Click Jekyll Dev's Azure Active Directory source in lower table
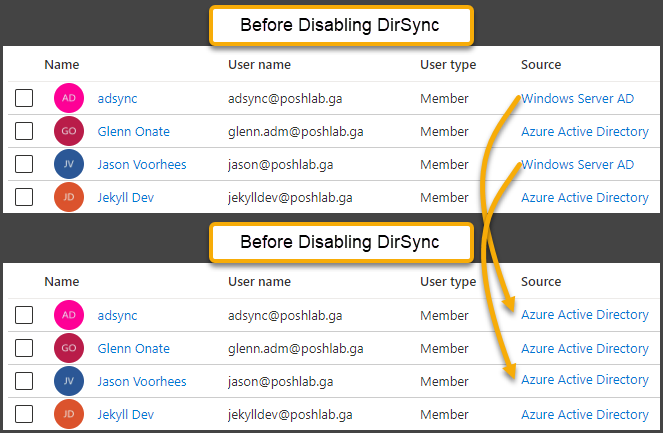 pos(585,414)
